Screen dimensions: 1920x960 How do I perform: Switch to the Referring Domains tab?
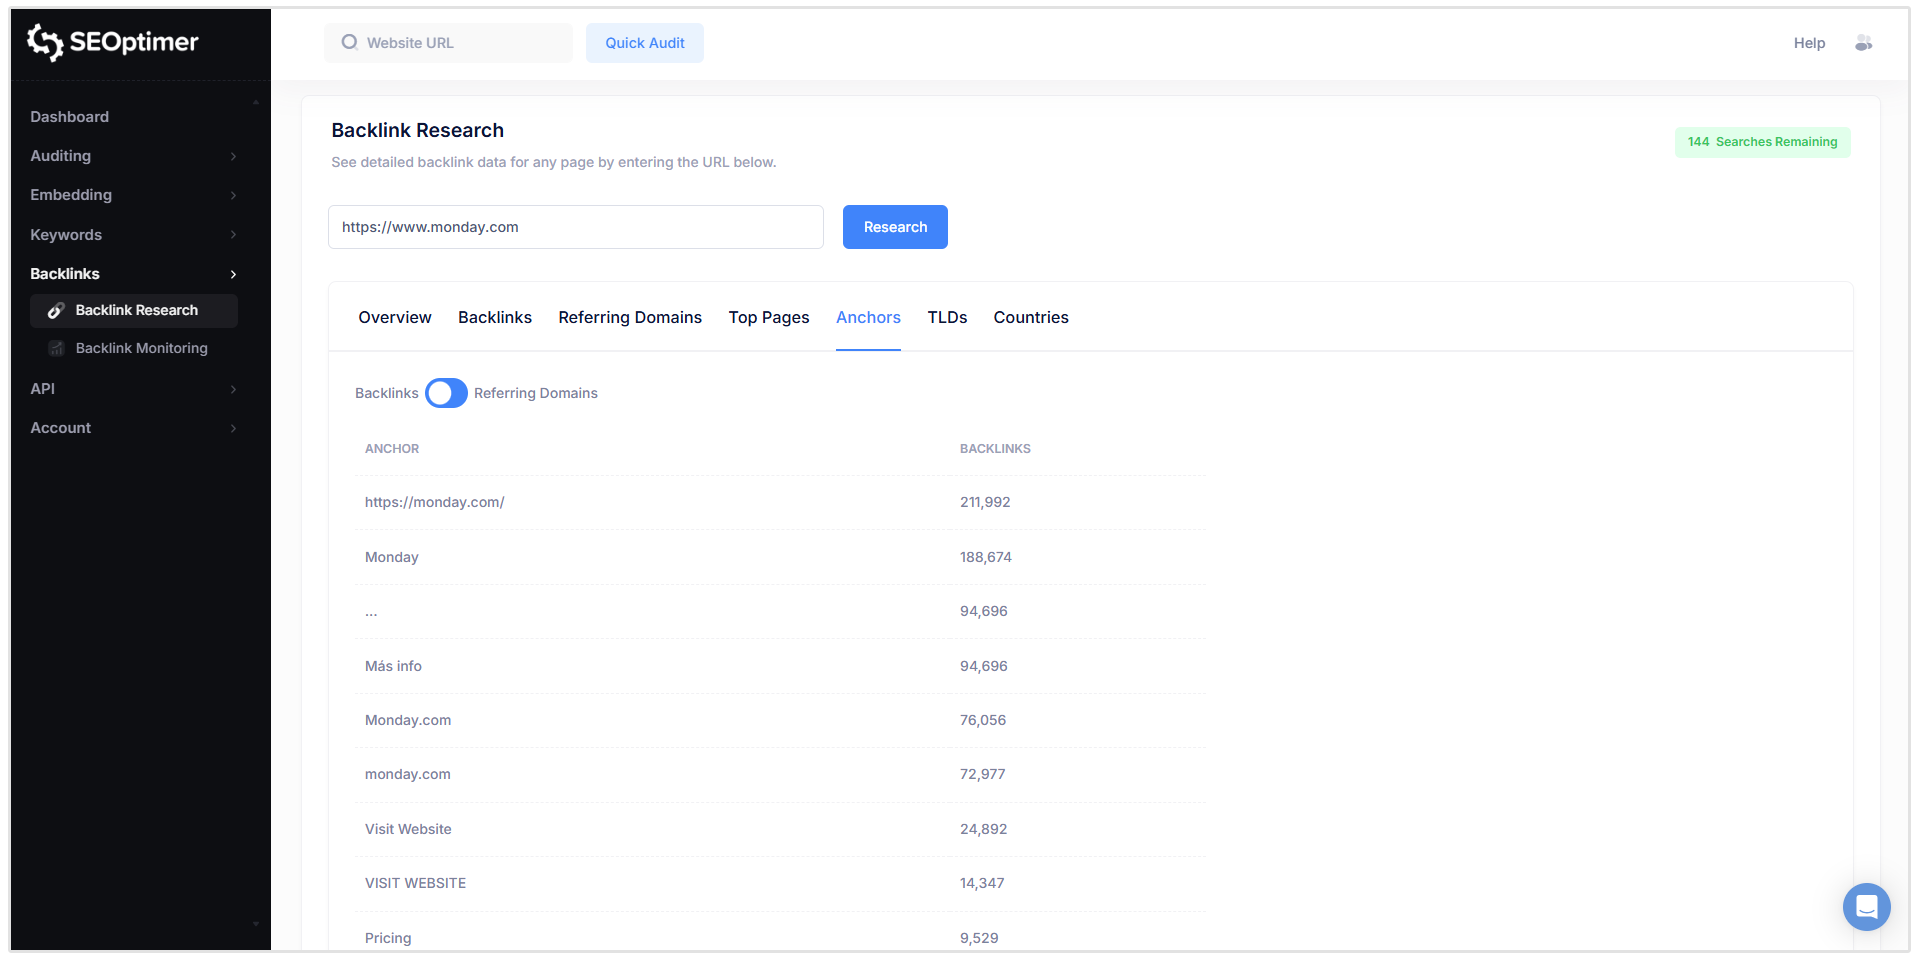pyautogui.click(x=630, y=317)
